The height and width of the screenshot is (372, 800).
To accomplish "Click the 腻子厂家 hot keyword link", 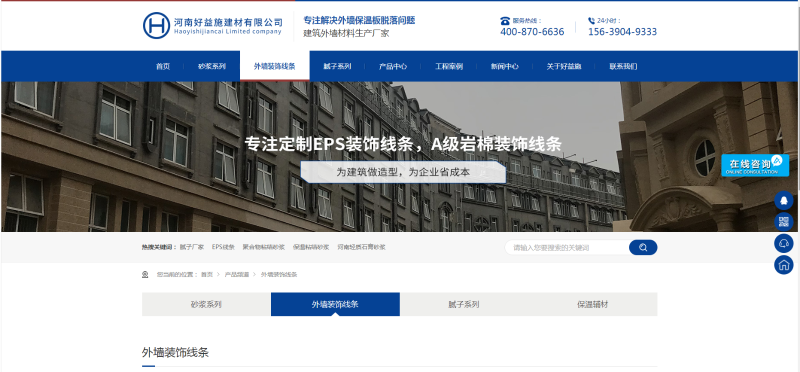I will click(x=192, y=247).
